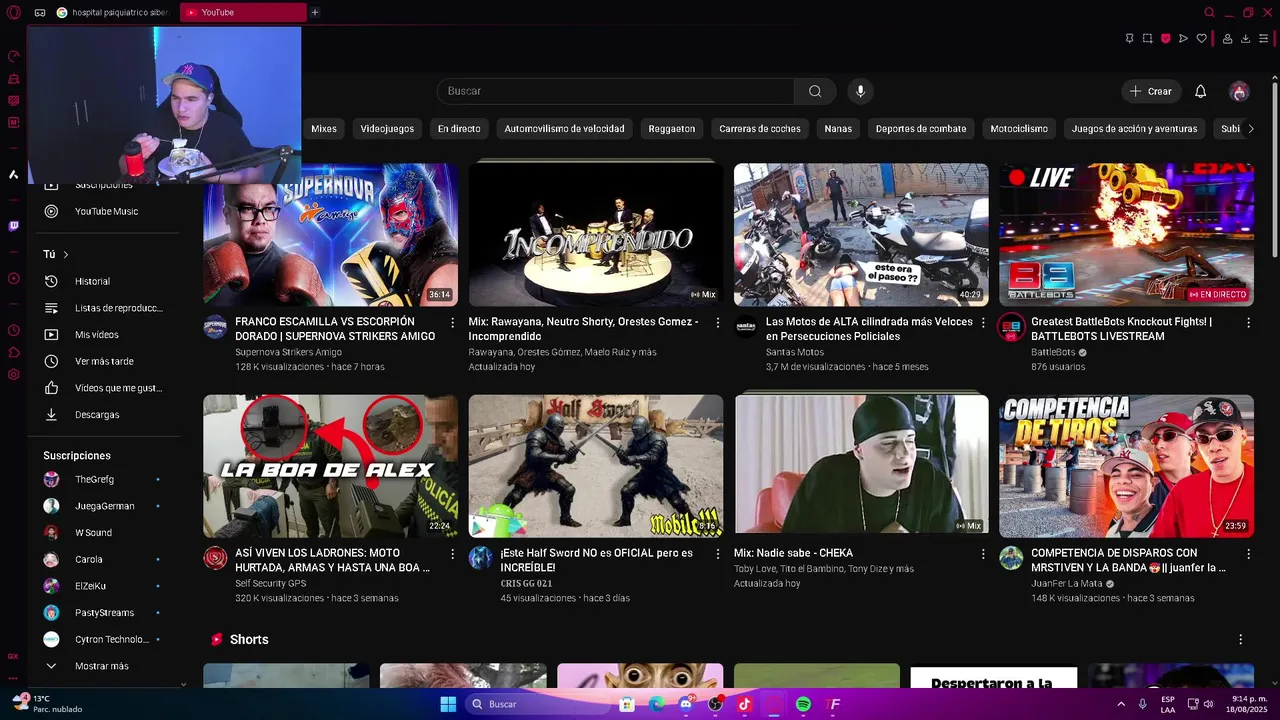The image size is (1280, 720).
Task: Click the YouTube search magnifier button
Action: (815, 91)
